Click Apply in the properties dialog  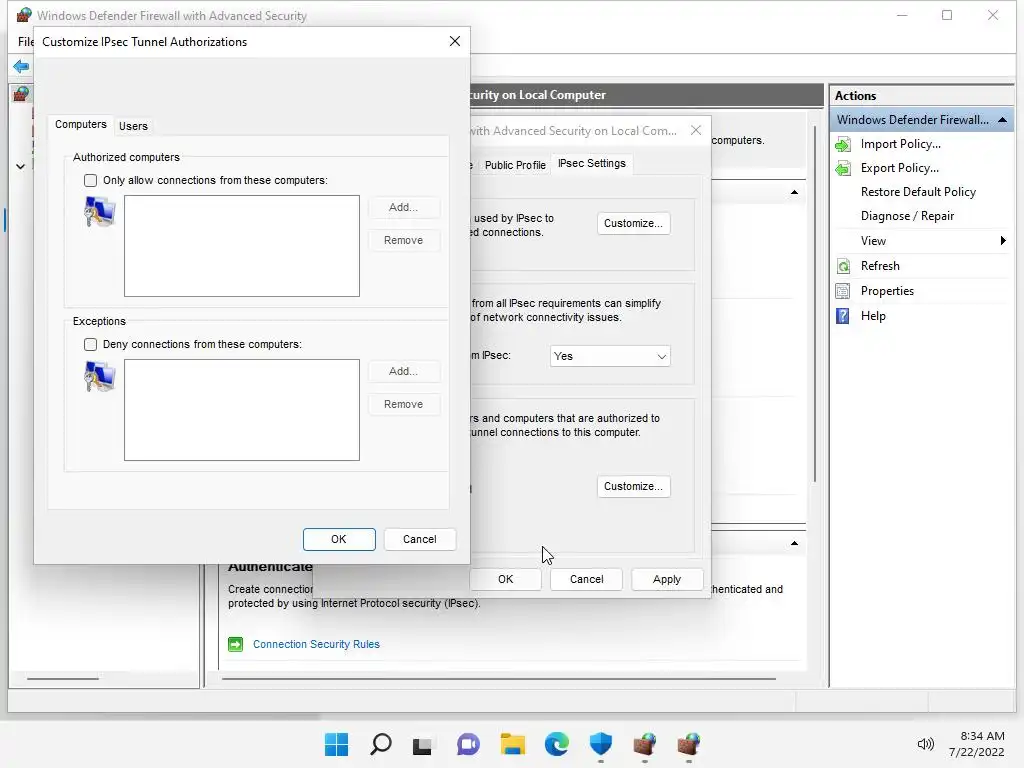tap(667, 579)
